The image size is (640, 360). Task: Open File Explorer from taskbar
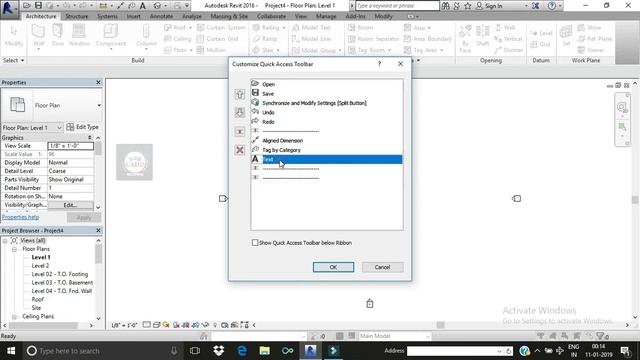coord(264,351)
